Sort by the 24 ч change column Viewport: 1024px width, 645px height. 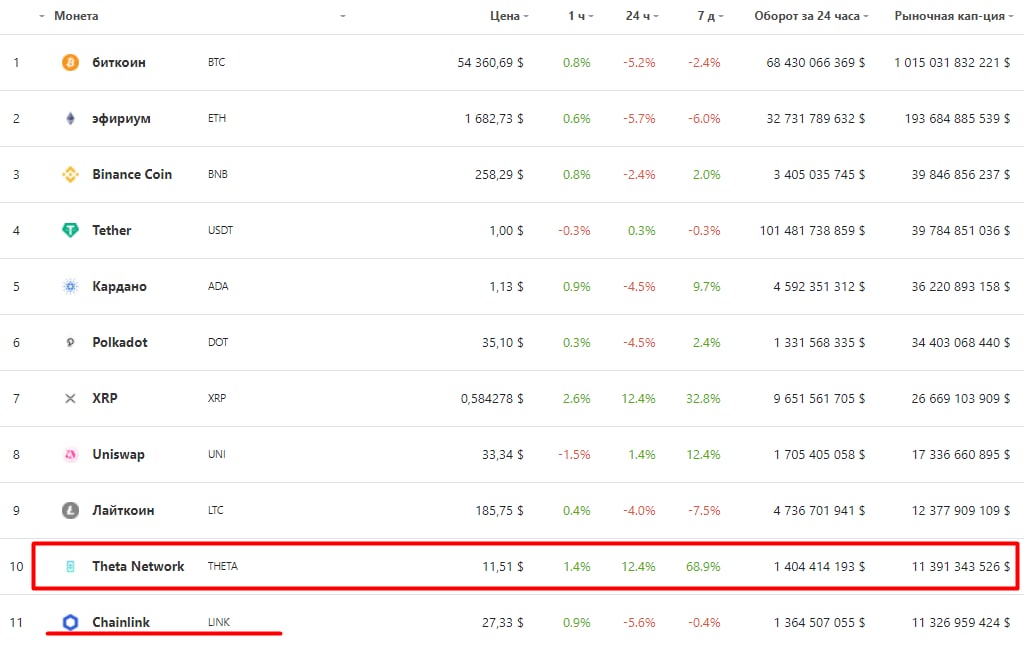(638, 16)
